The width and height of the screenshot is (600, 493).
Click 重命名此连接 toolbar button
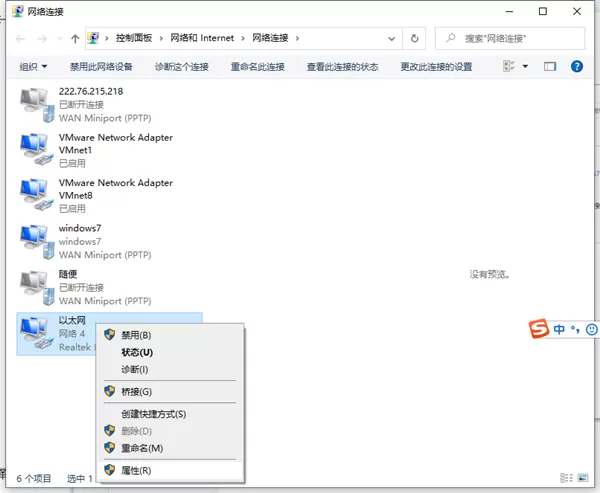[258, 67]
